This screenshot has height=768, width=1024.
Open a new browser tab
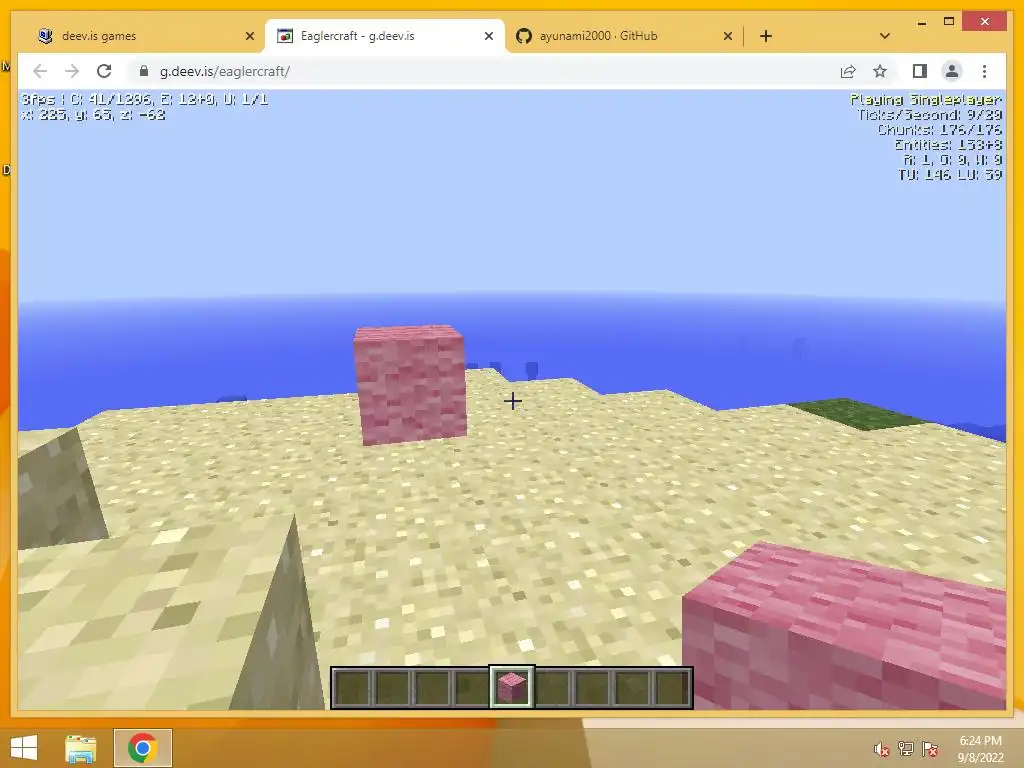[x=766, y=36]
